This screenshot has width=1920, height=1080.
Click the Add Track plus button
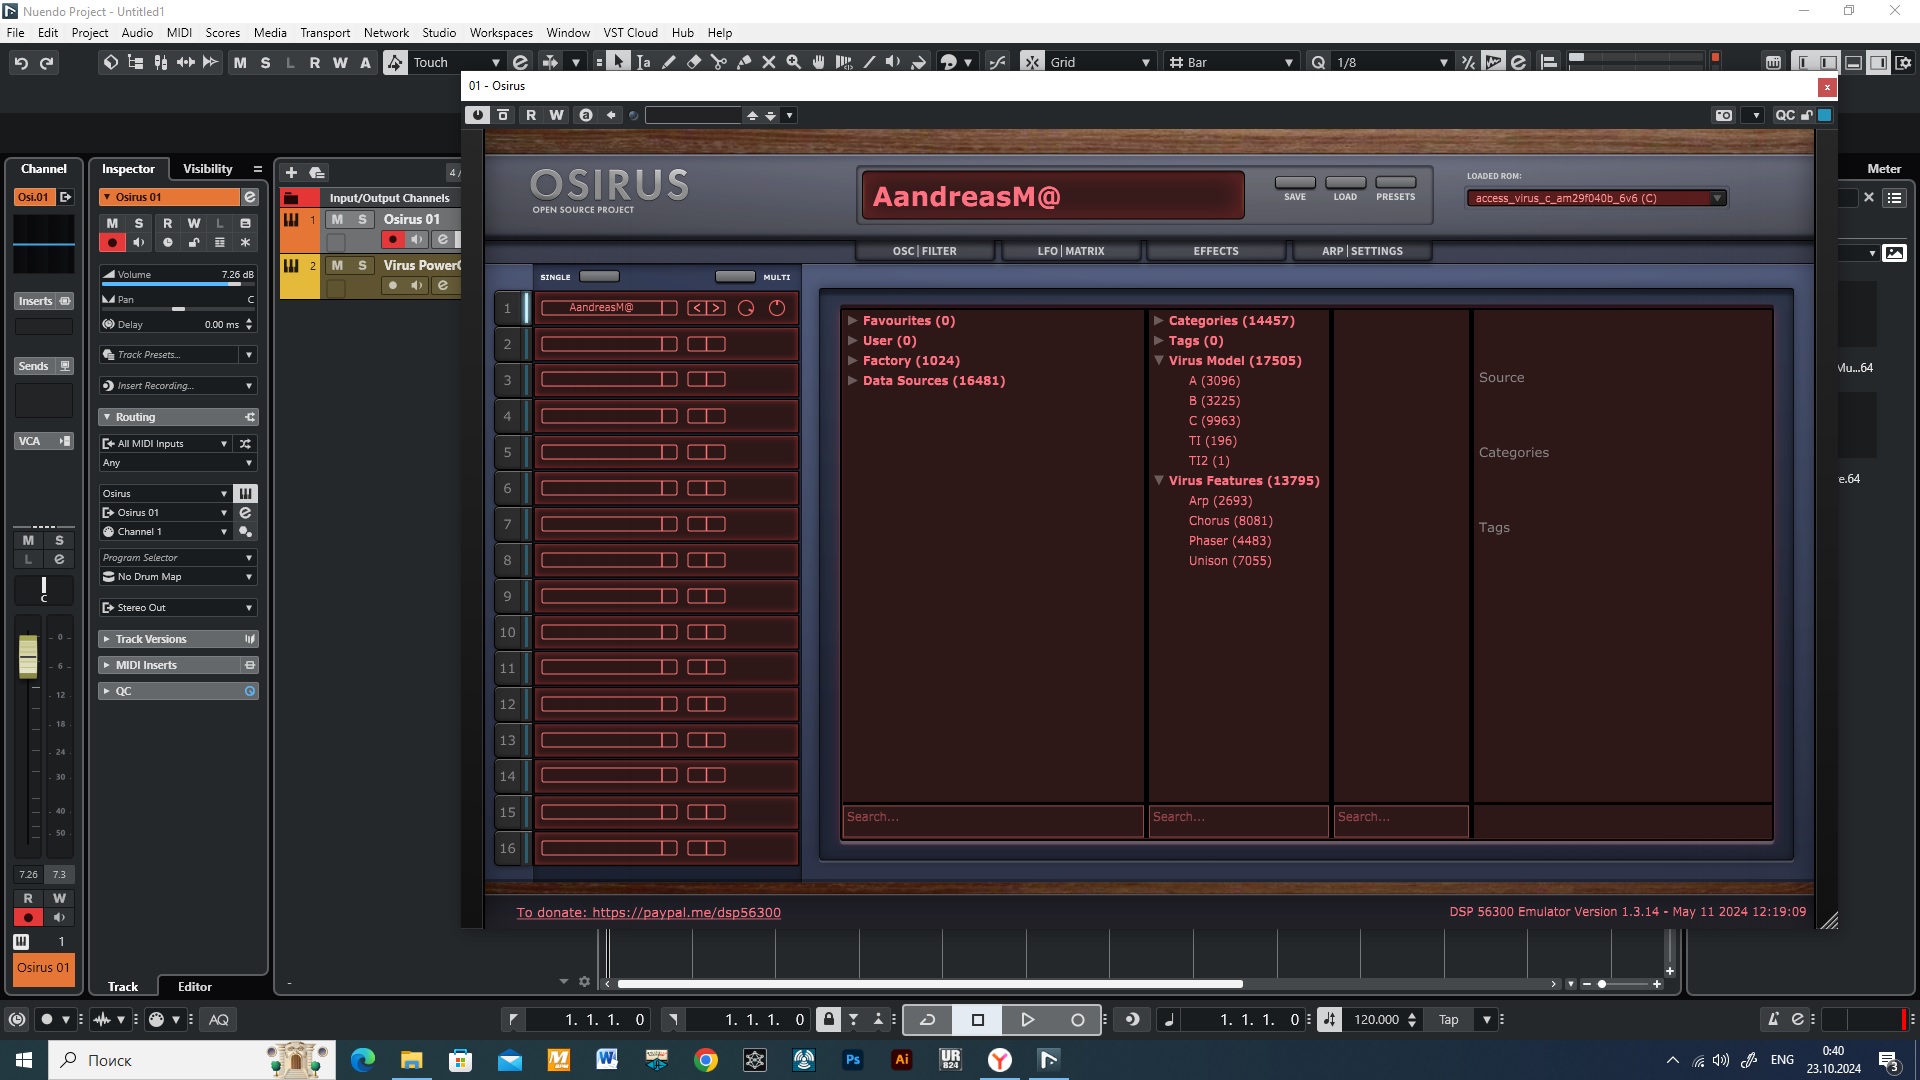point(291,172)
